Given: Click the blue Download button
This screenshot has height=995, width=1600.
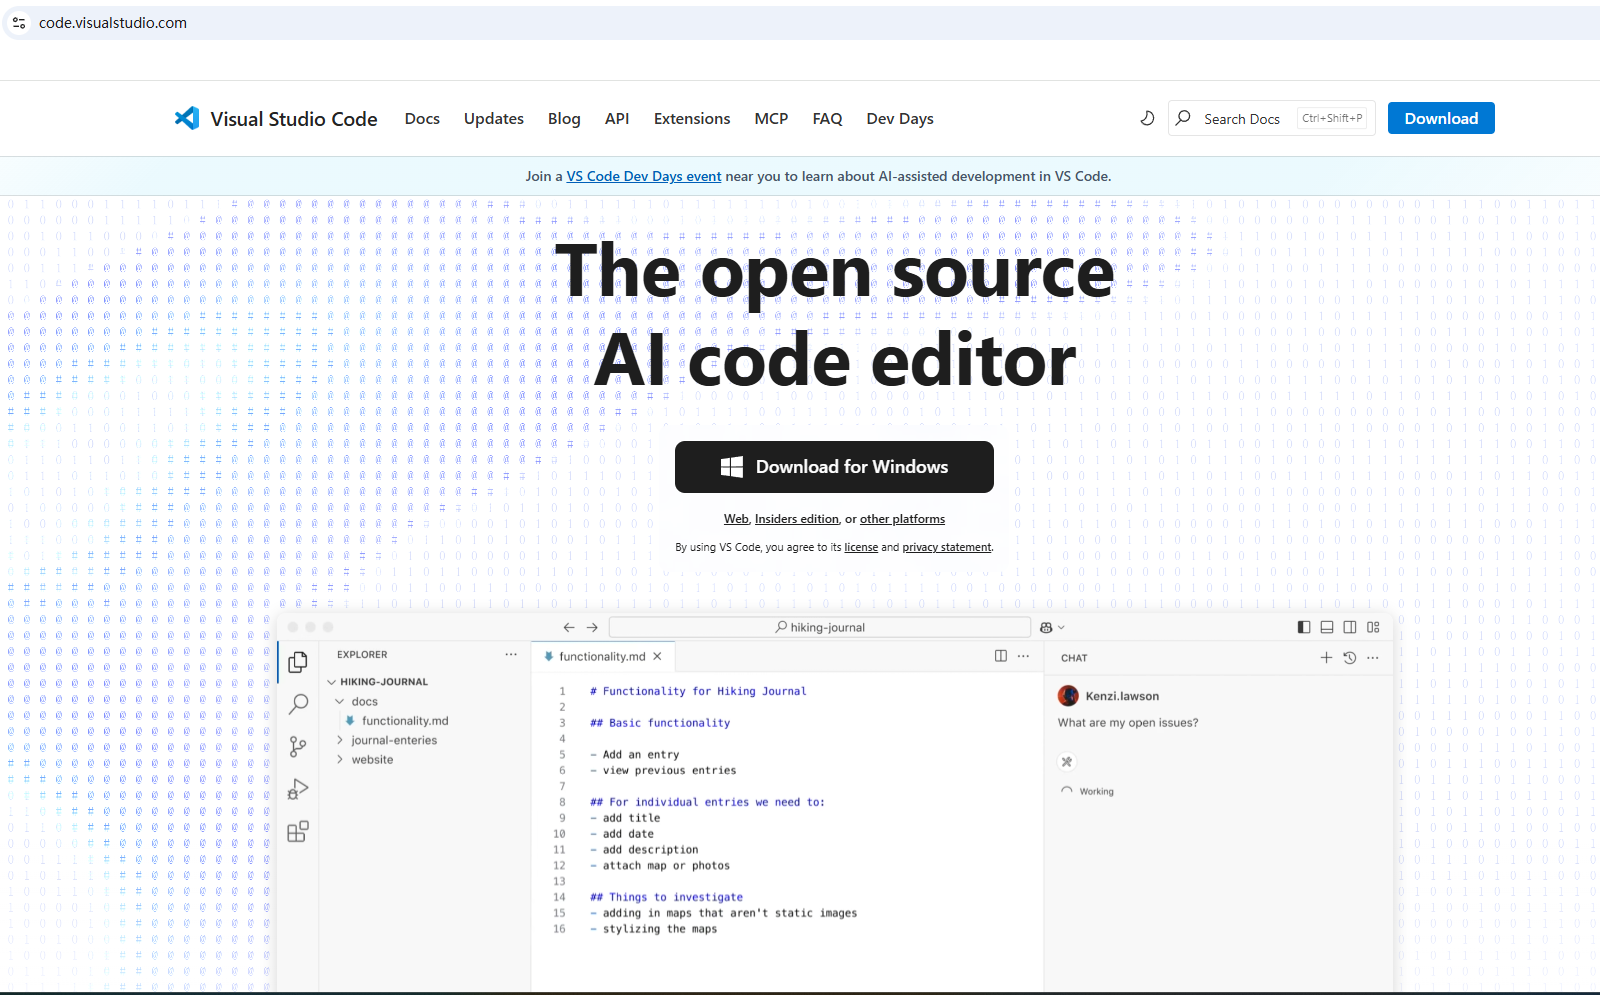Looking at the screenshot, I should click(x=1441, y=118).
